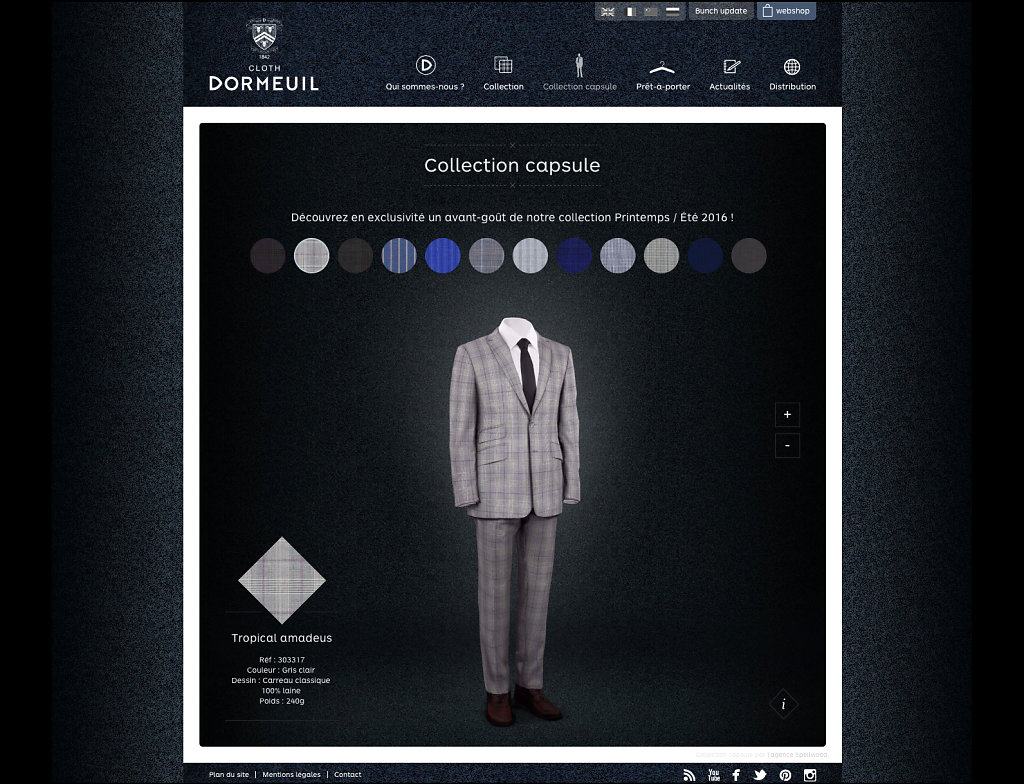Click the Réf : 303317 text

pyautogui.click(x=282, y=660)
